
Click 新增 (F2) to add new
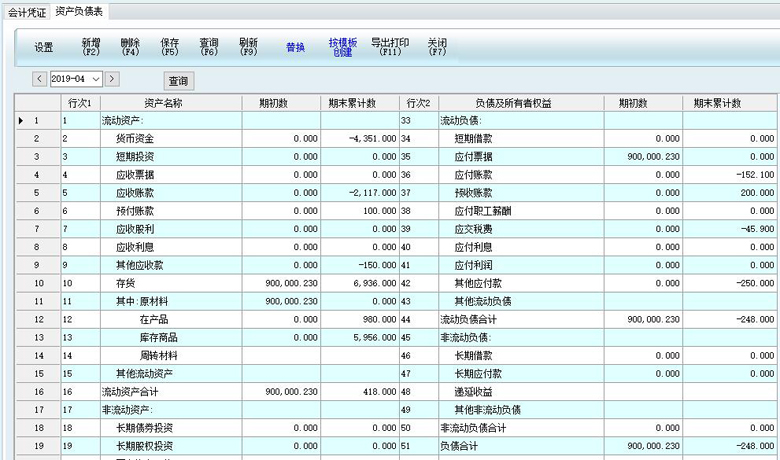tap(91, 47)
